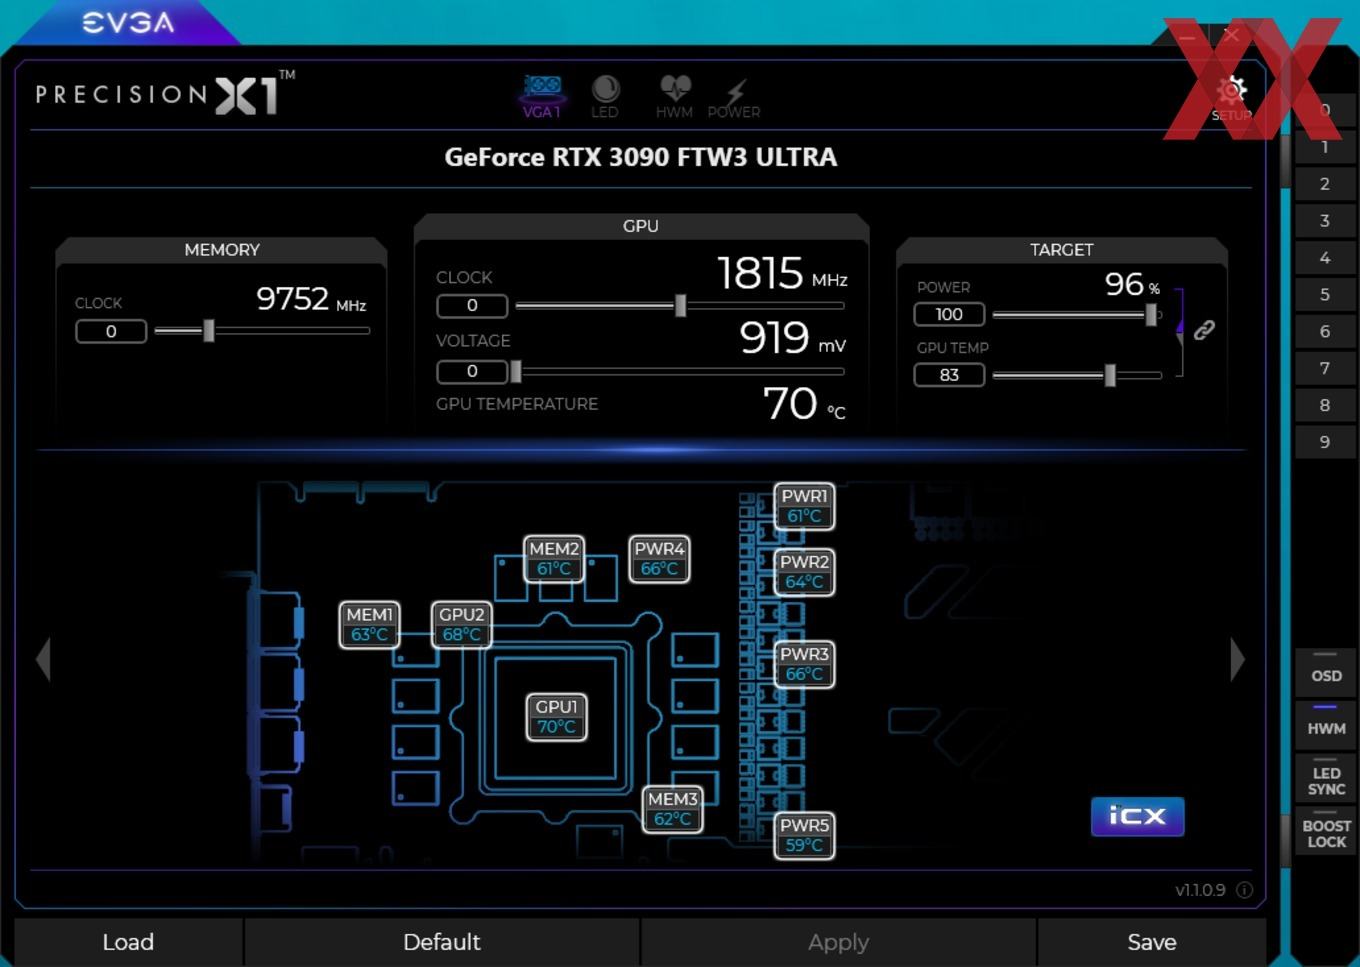Select profile slot 3
1360x967 pixels.
(x=1325, y=221)
